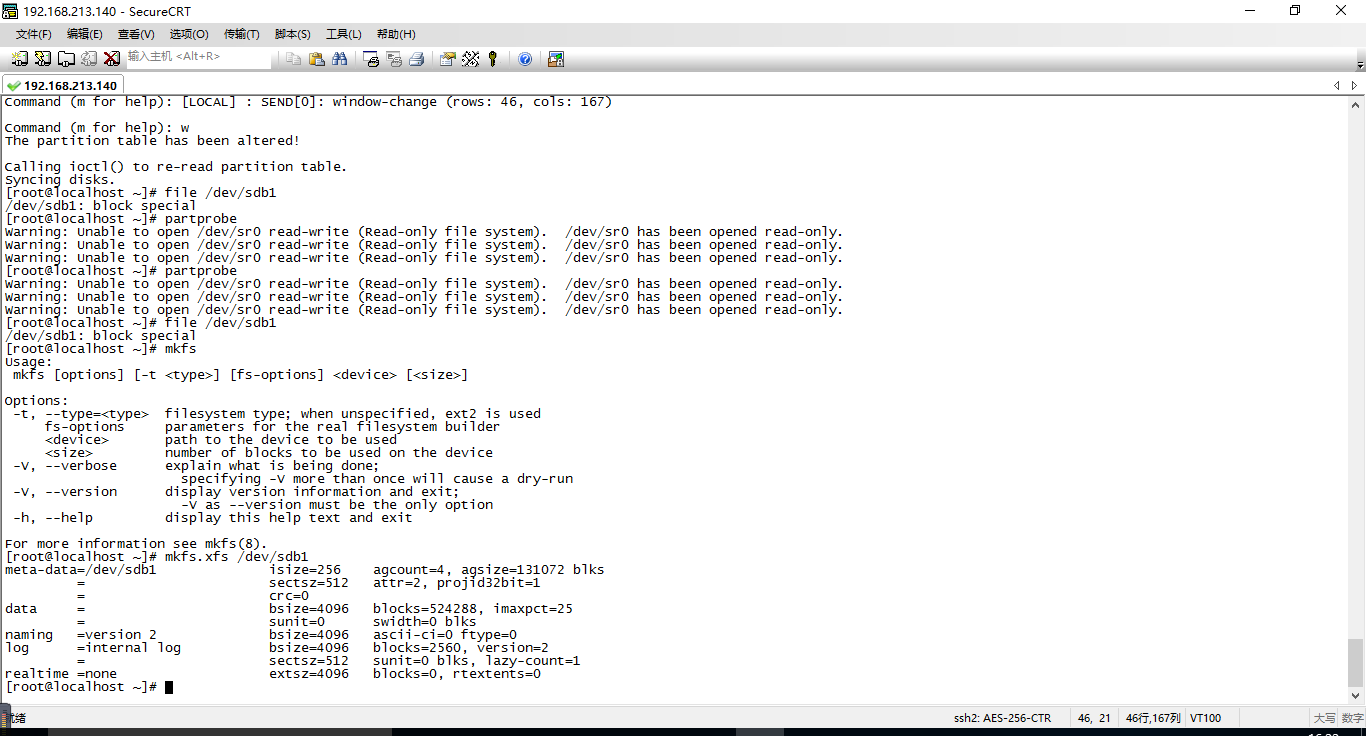The image size is (1366, 736).
Task: Disconnect the session with red X icon
Action: click(112, 59)
